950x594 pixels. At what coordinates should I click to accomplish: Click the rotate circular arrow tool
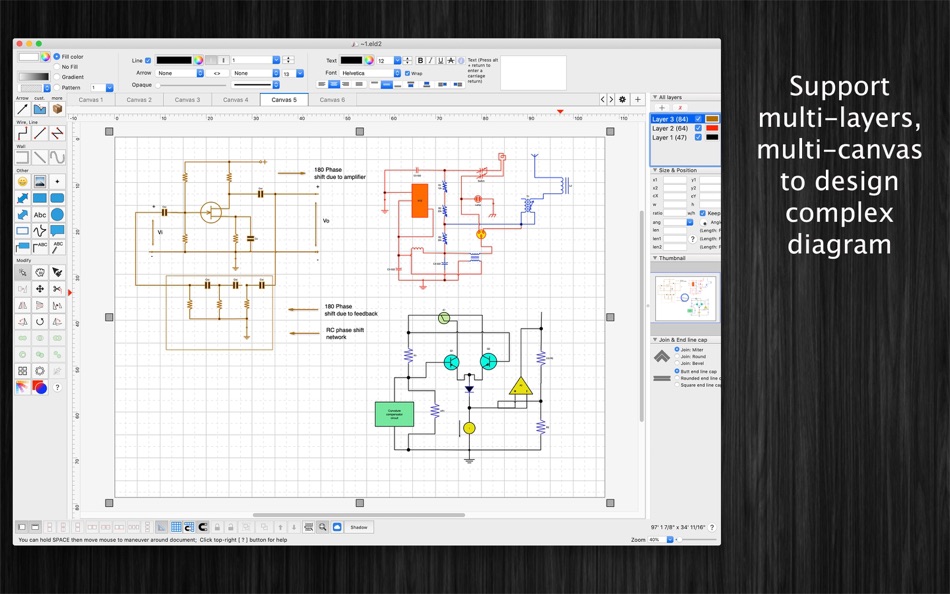click(40, 322)
